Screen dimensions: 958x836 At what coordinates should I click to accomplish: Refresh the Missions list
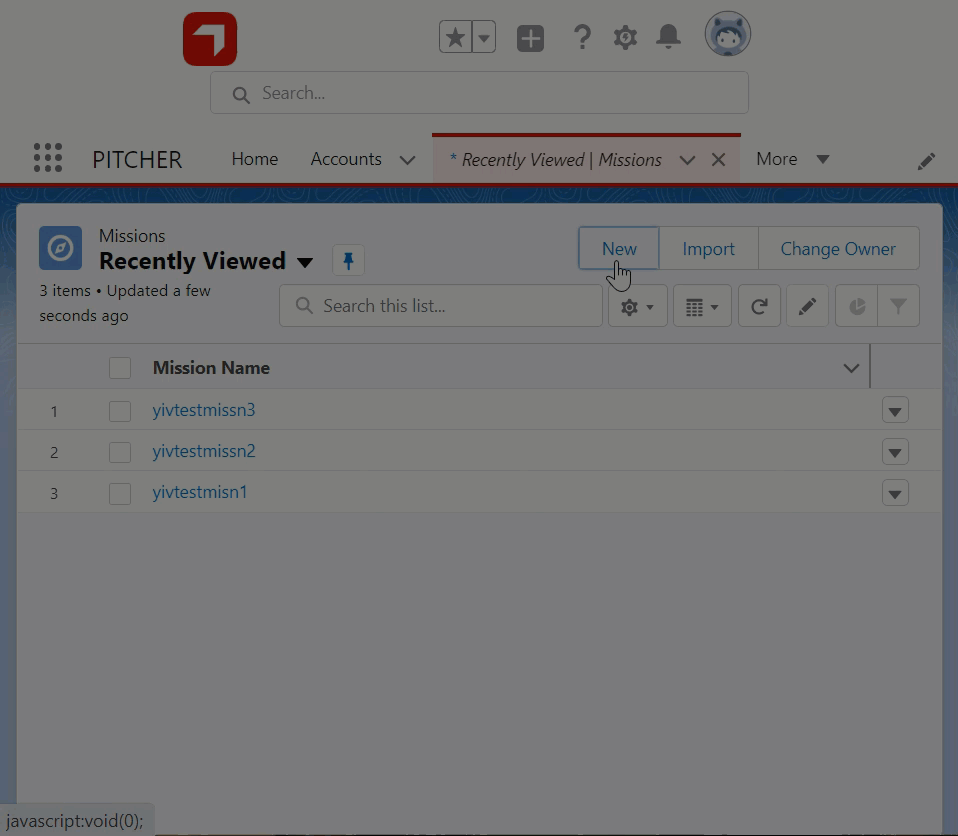pos(759,307)
